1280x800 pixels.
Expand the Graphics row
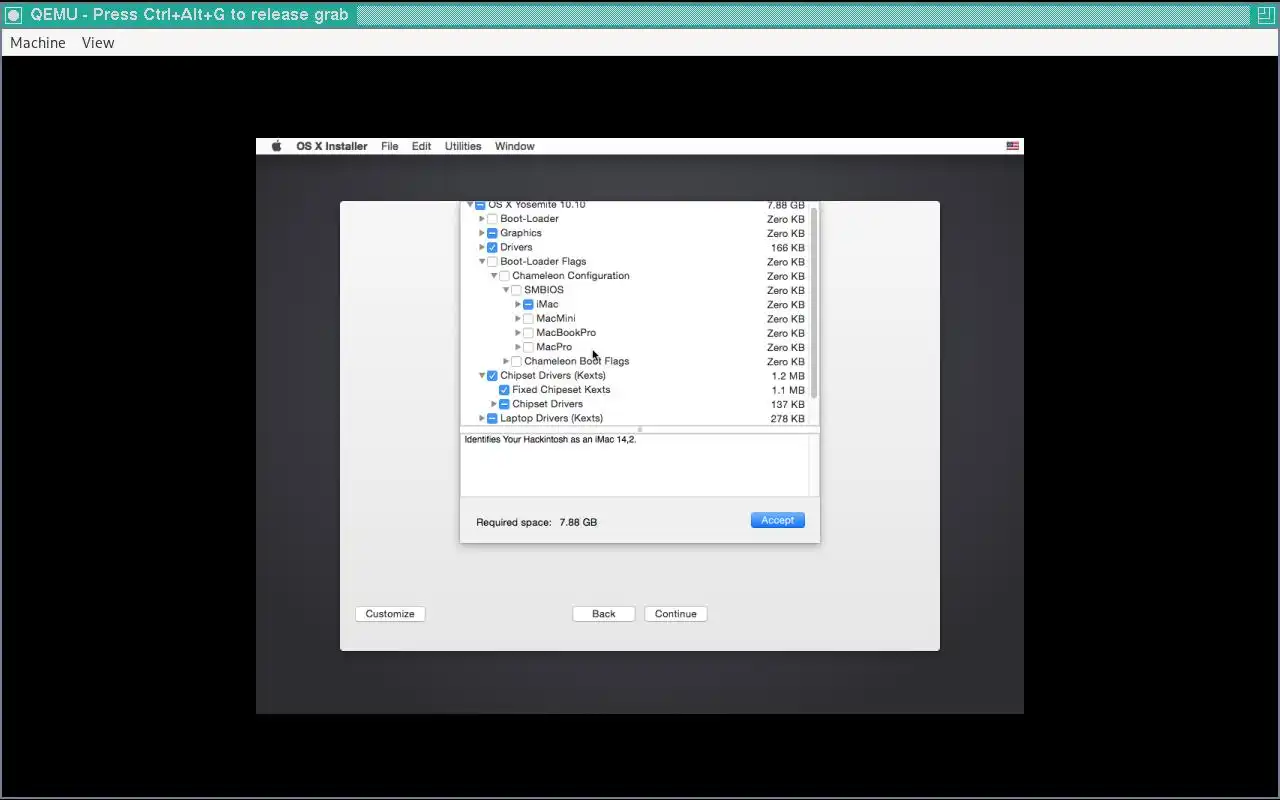482,233
